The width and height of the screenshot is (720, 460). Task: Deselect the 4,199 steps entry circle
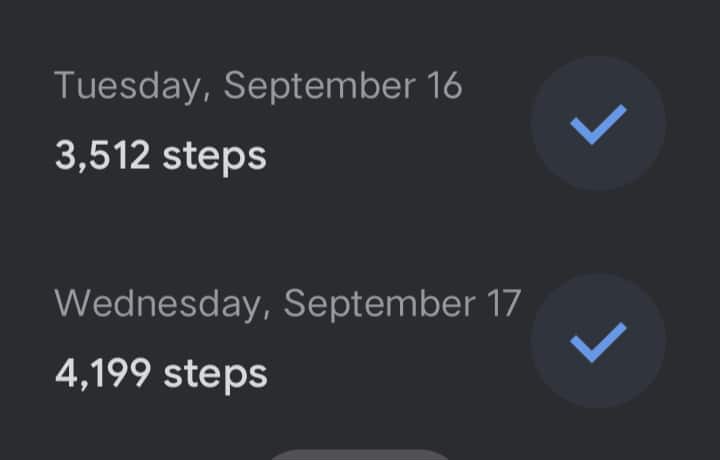click(x=598, y=342)
